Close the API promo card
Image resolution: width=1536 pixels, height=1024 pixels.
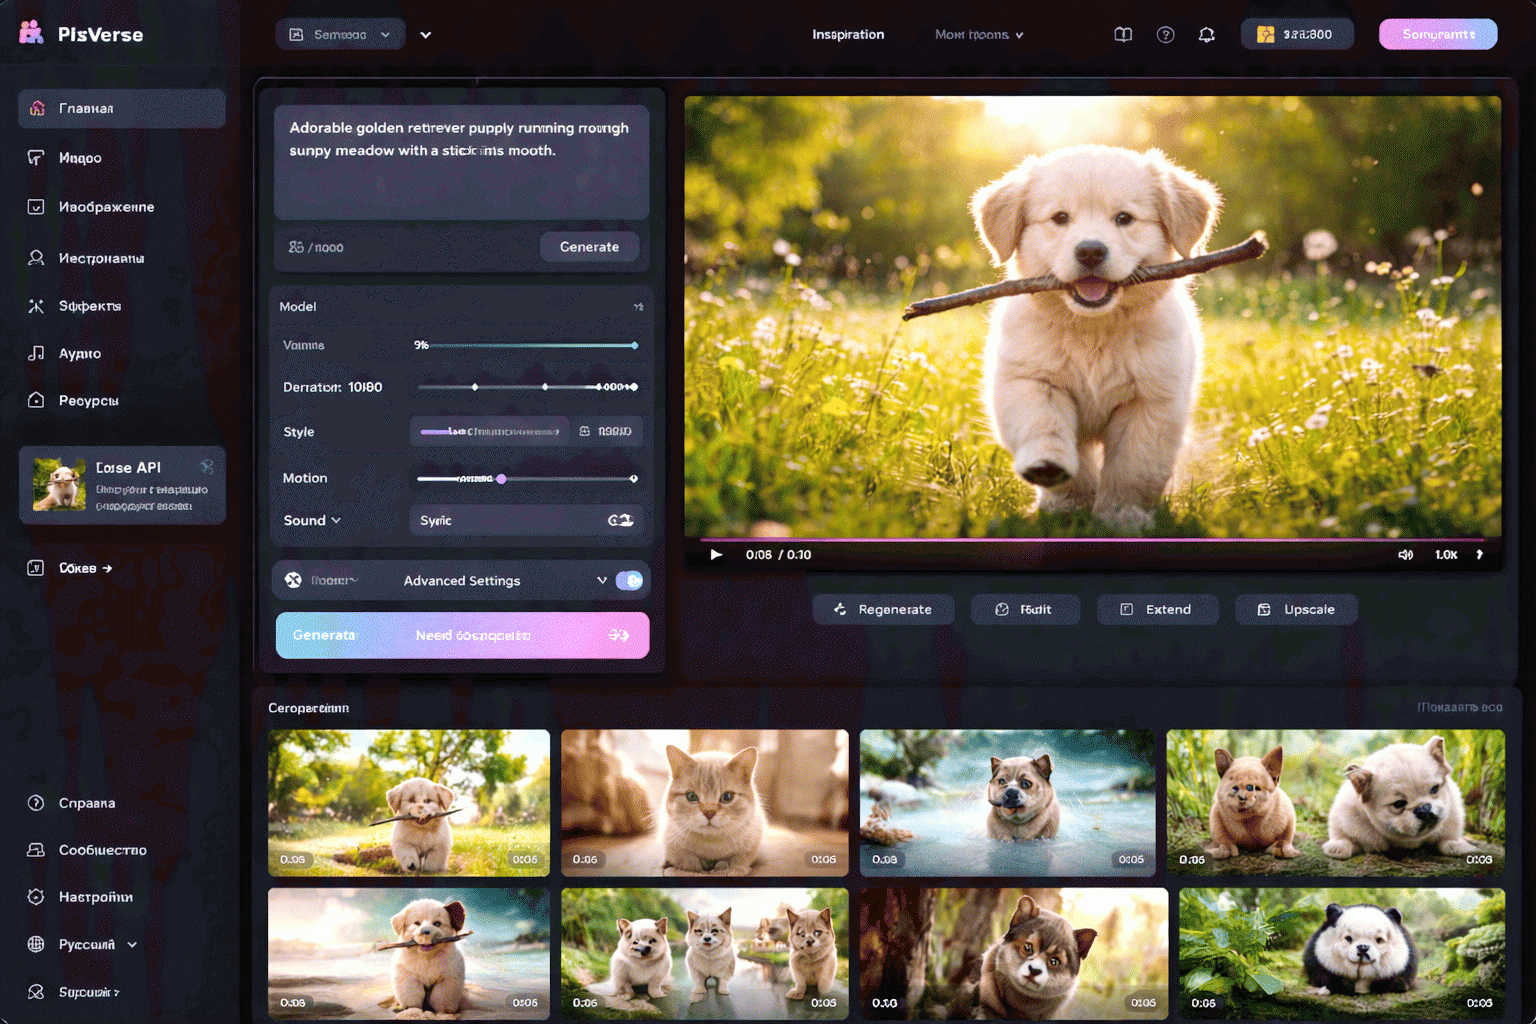(x=207, y=466)
